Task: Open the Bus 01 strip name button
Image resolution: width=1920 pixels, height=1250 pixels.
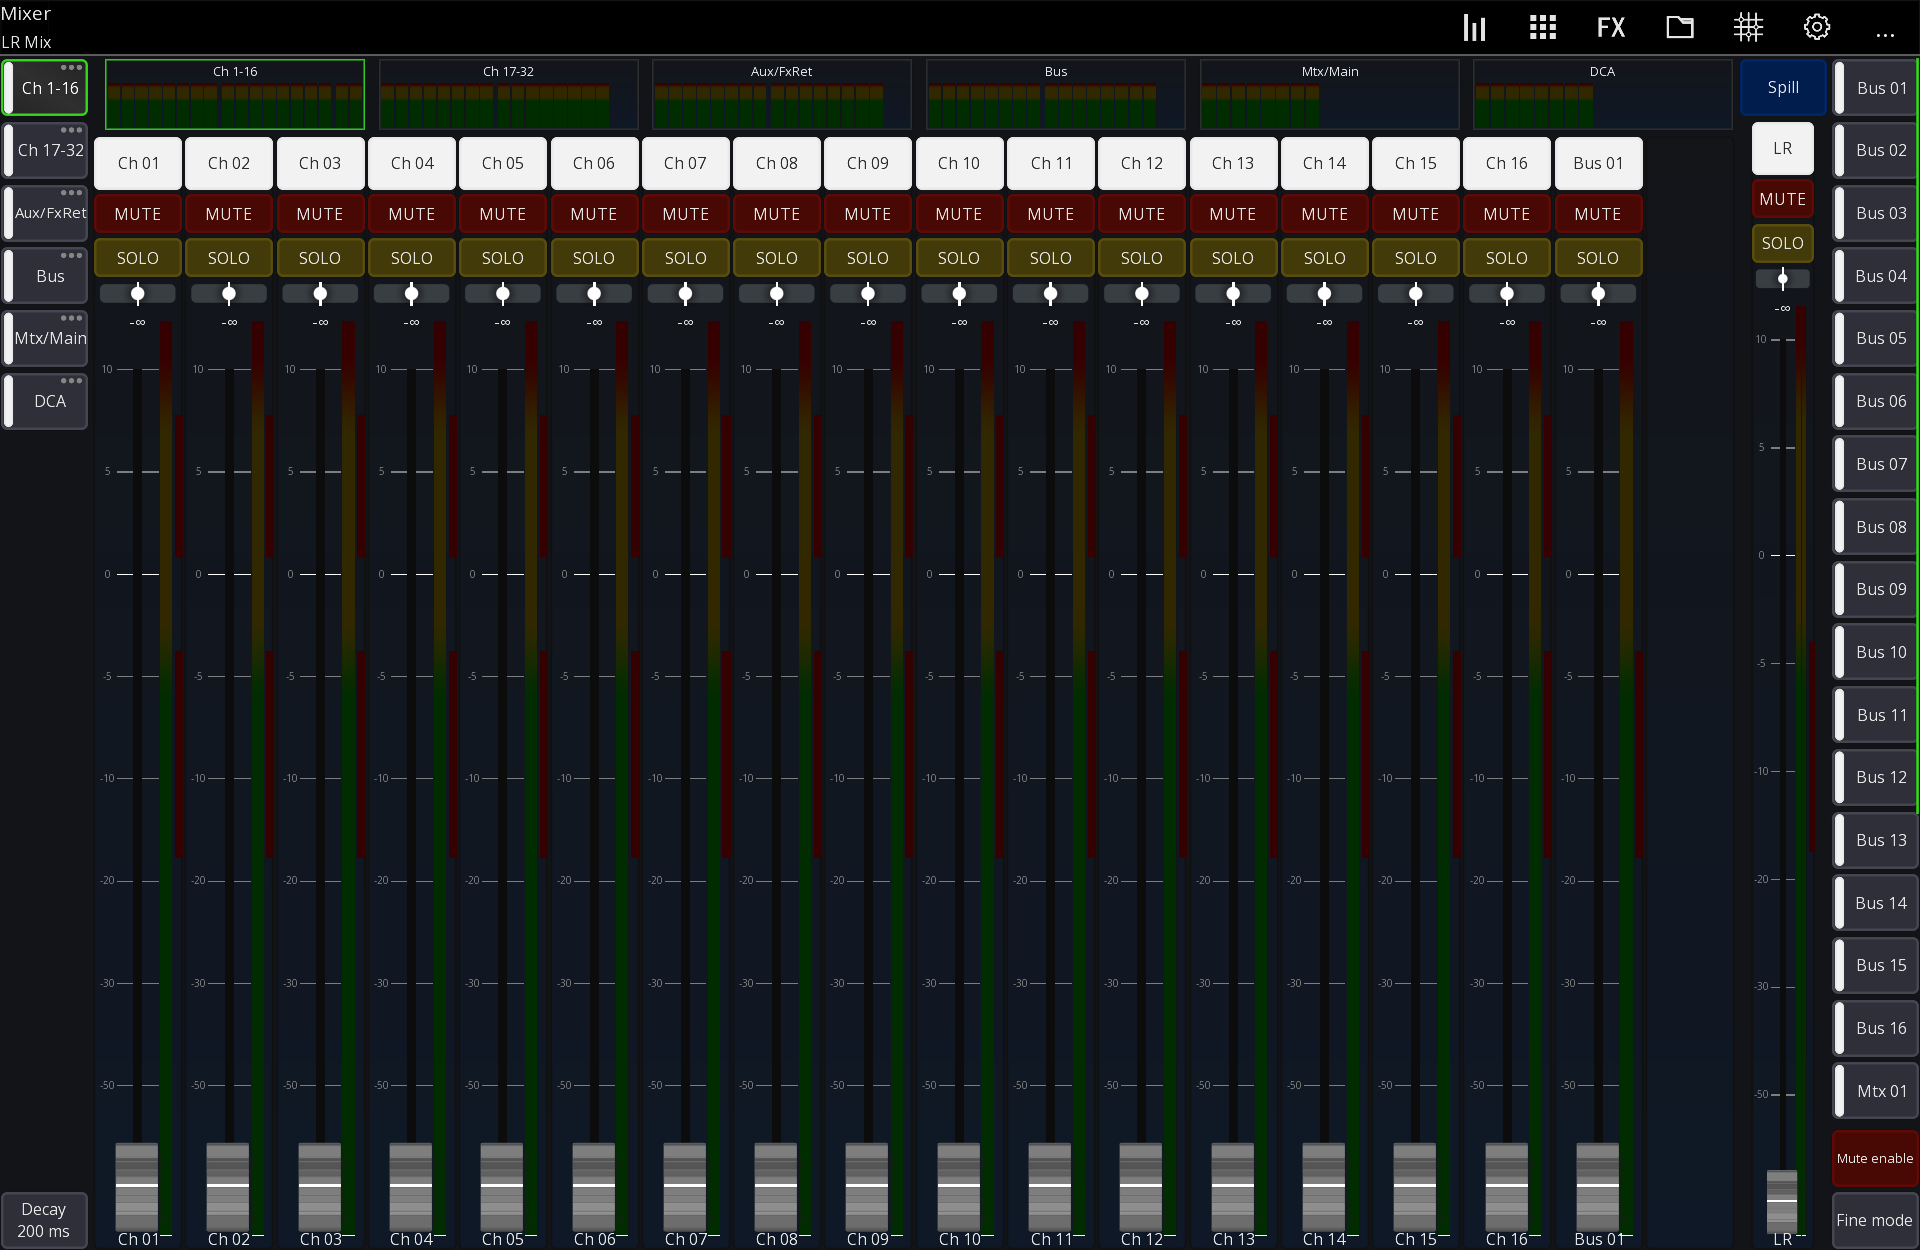Action: pos(1598,163)
